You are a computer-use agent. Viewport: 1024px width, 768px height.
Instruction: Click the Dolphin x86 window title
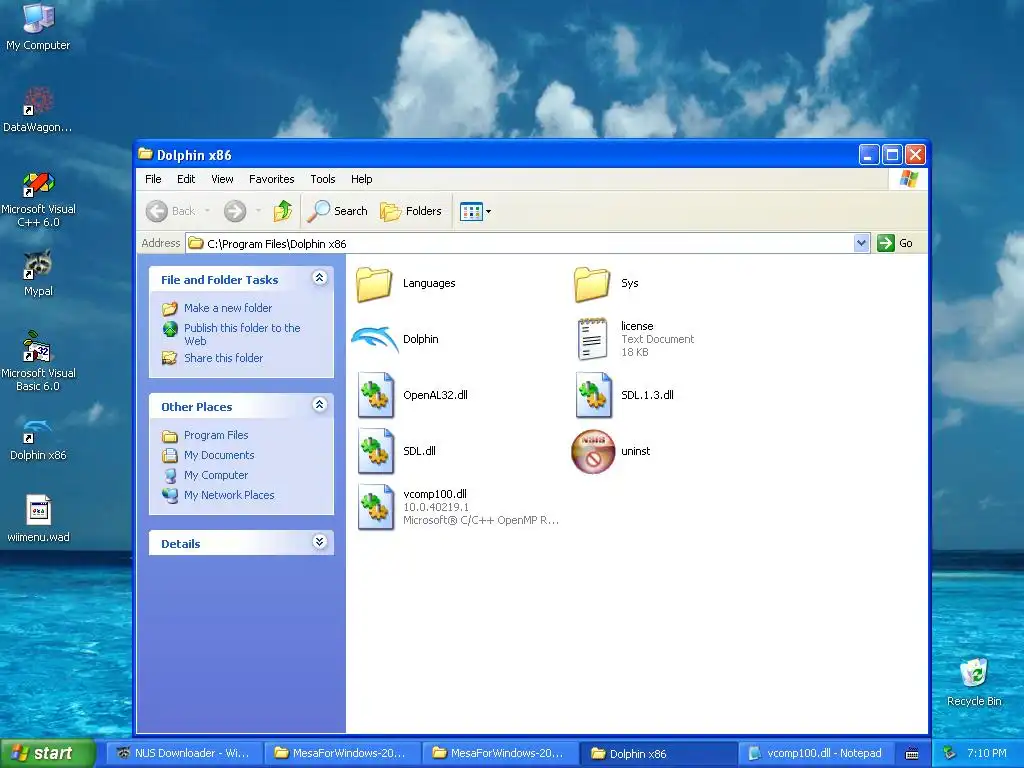(x=194, y=155)
